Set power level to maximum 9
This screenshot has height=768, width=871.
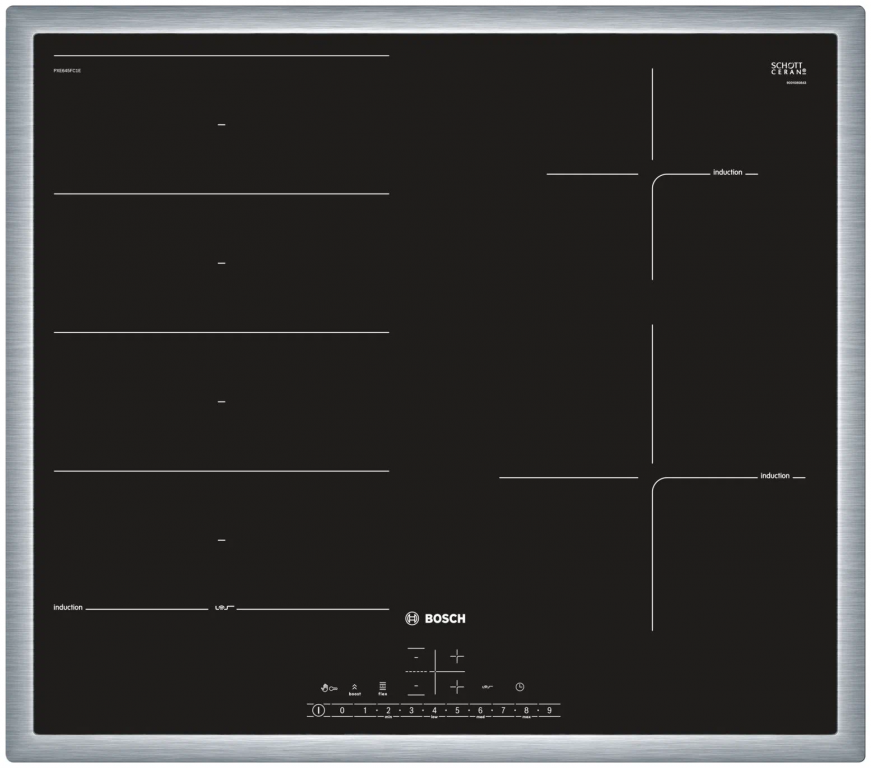(549, 710)
